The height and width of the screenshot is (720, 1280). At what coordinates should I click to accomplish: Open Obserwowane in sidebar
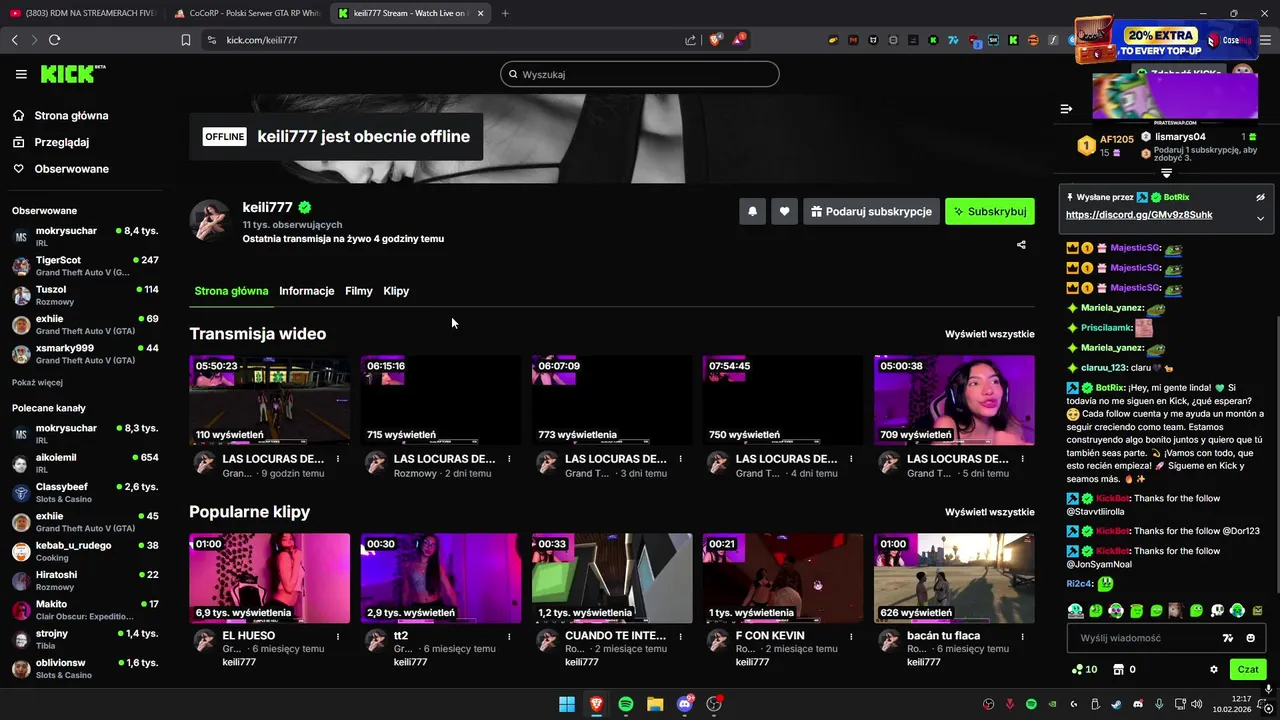coord(71,169)
